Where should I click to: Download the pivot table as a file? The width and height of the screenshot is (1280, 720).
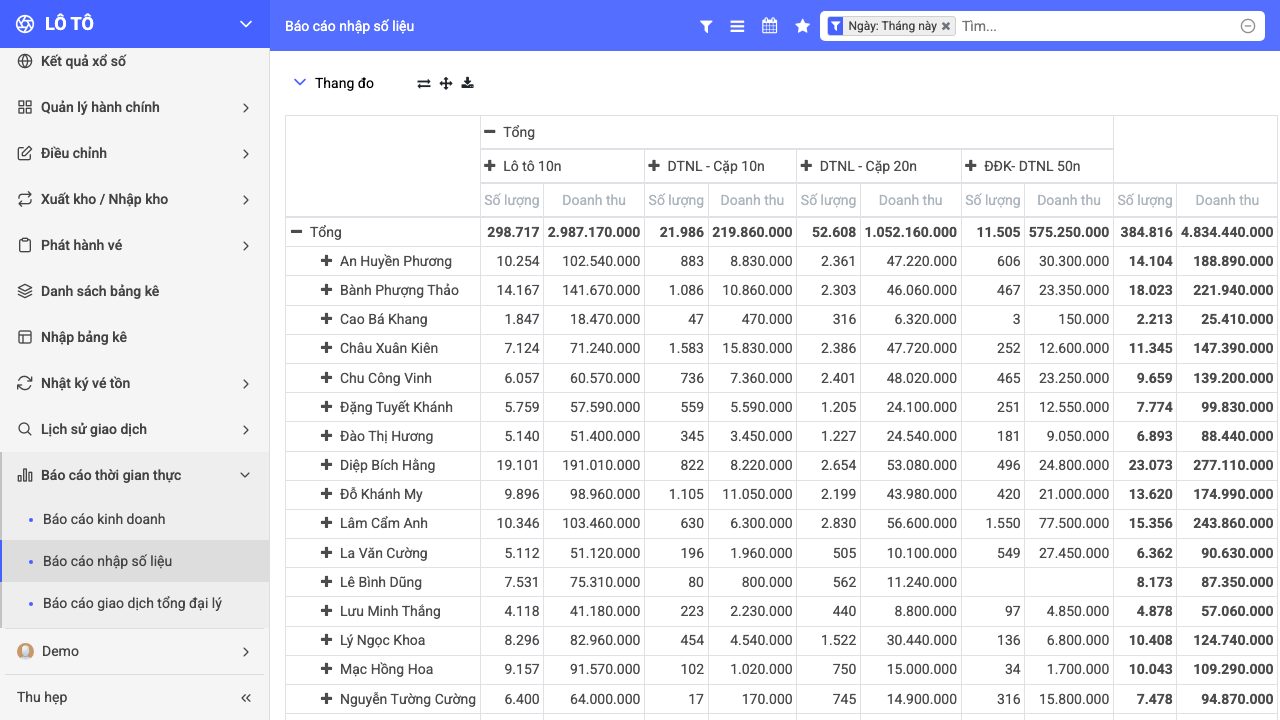[x=467, y=83]
